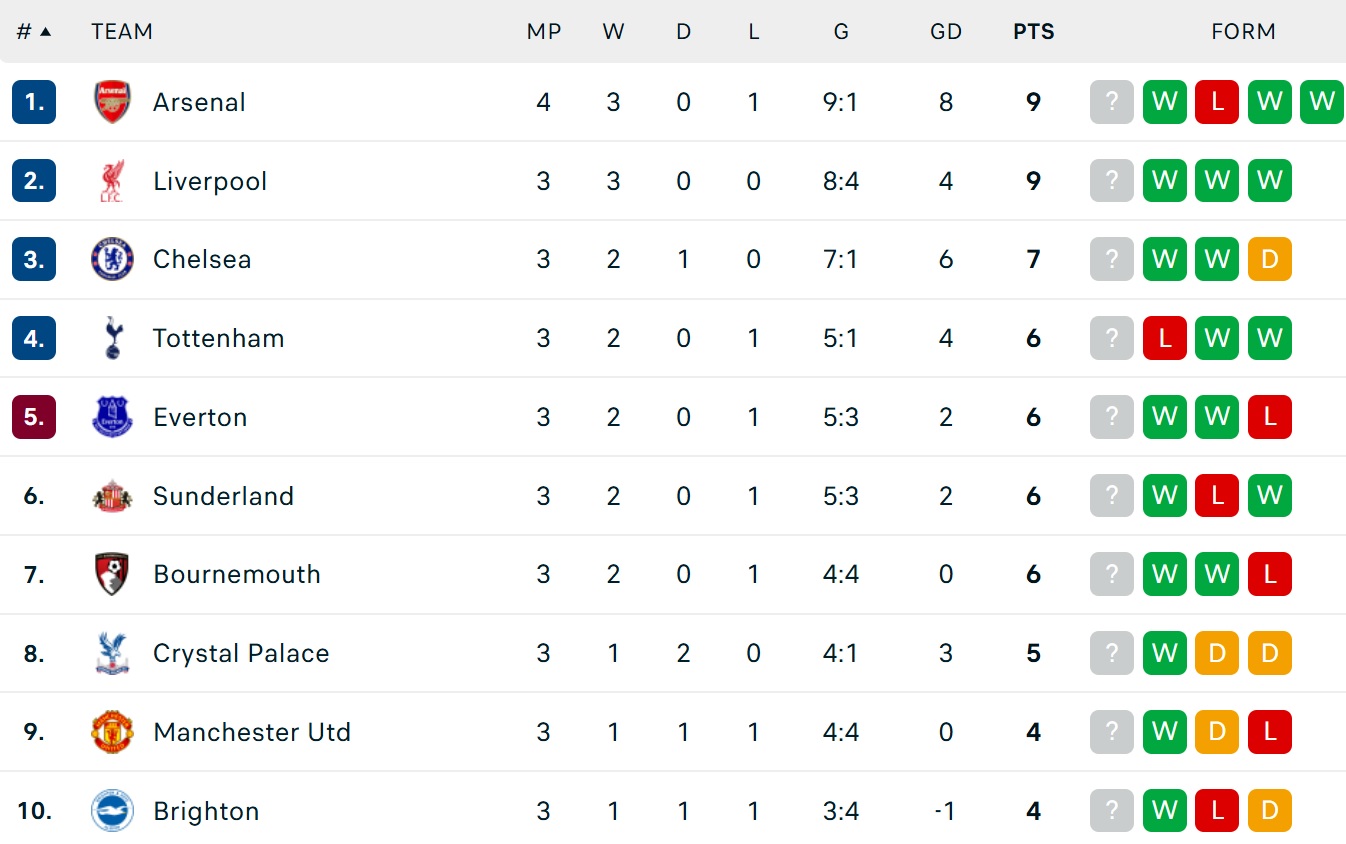Click the Chelsea club crest
1346x844 pixels.
112,259
